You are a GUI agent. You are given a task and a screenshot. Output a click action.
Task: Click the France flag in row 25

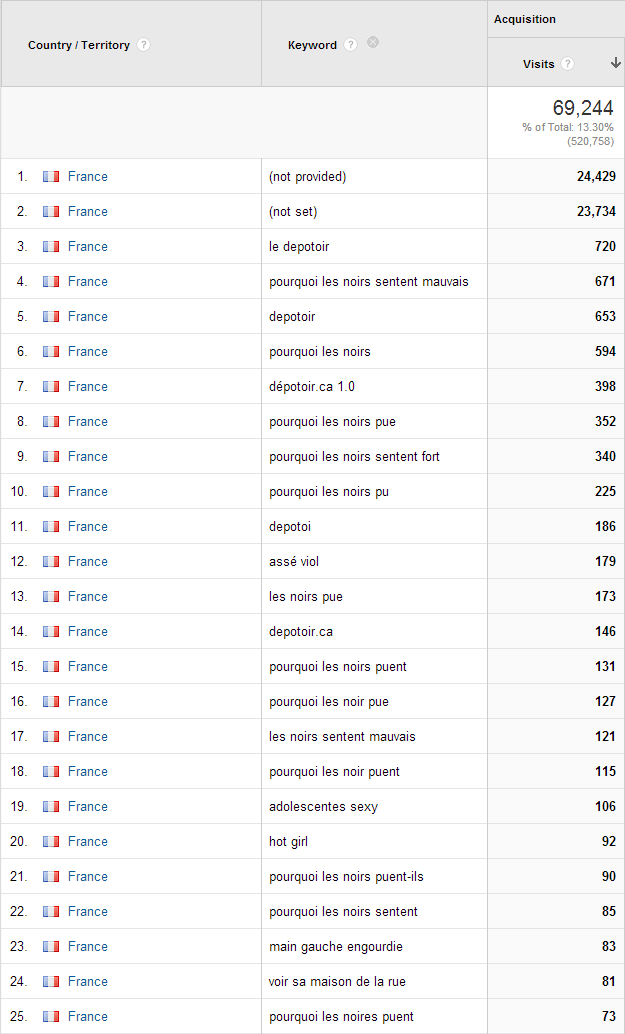pyautogui.click(x=51, y=1016)
